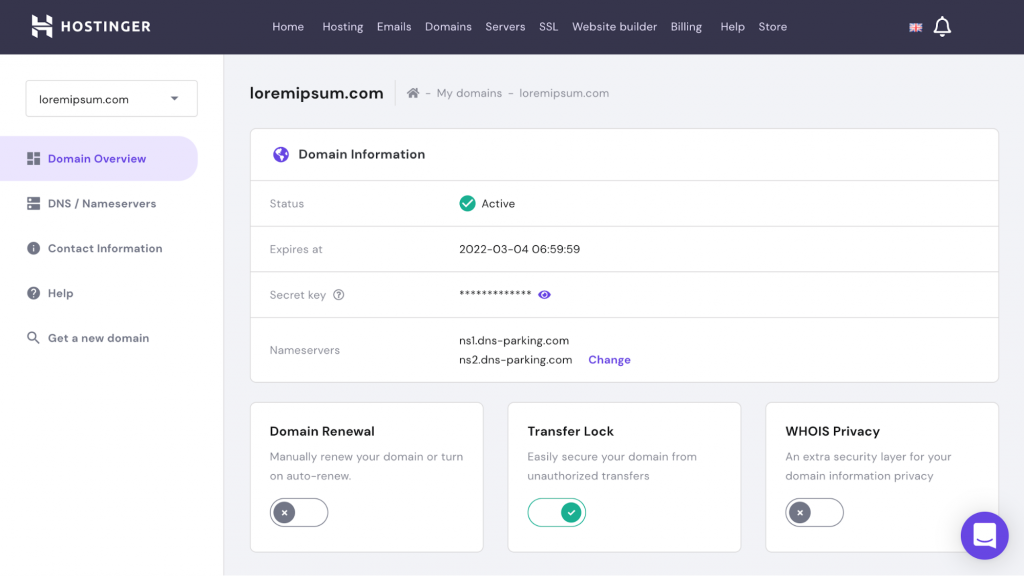Open the Domains menu in top navigation

coord(448,27)
